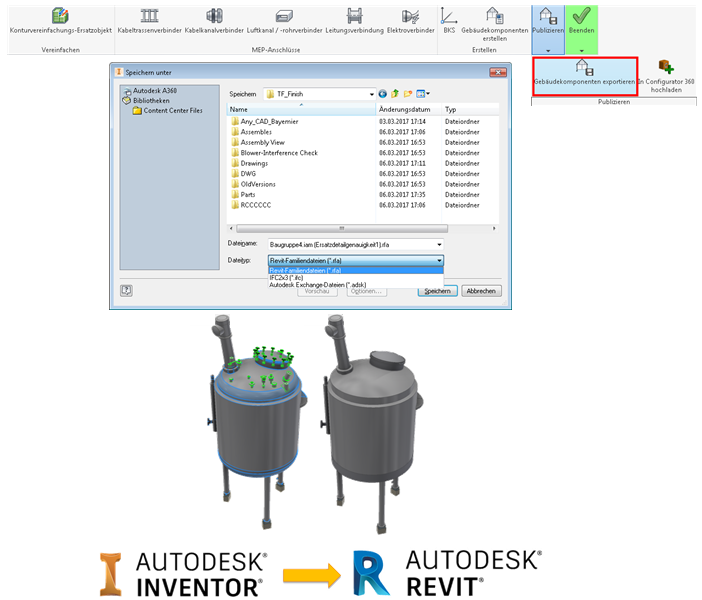Open the Speichern location dropdown TF_Finish
The height and width of the screenshot is (600, 702).
tap(319, 94)
